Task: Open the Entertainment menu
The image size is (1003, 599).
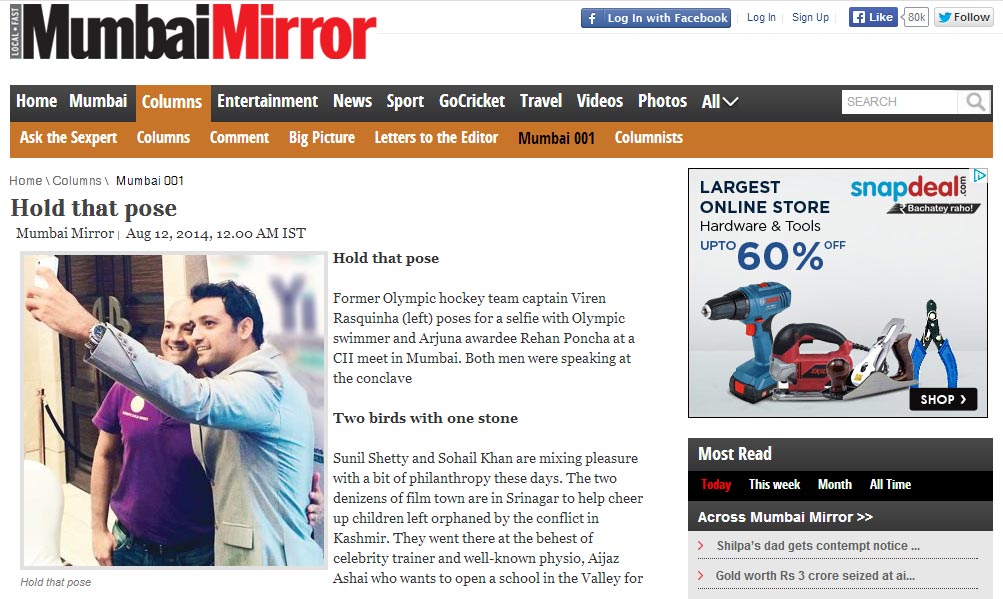Action: pyautogui.click(x=267, y=101)
